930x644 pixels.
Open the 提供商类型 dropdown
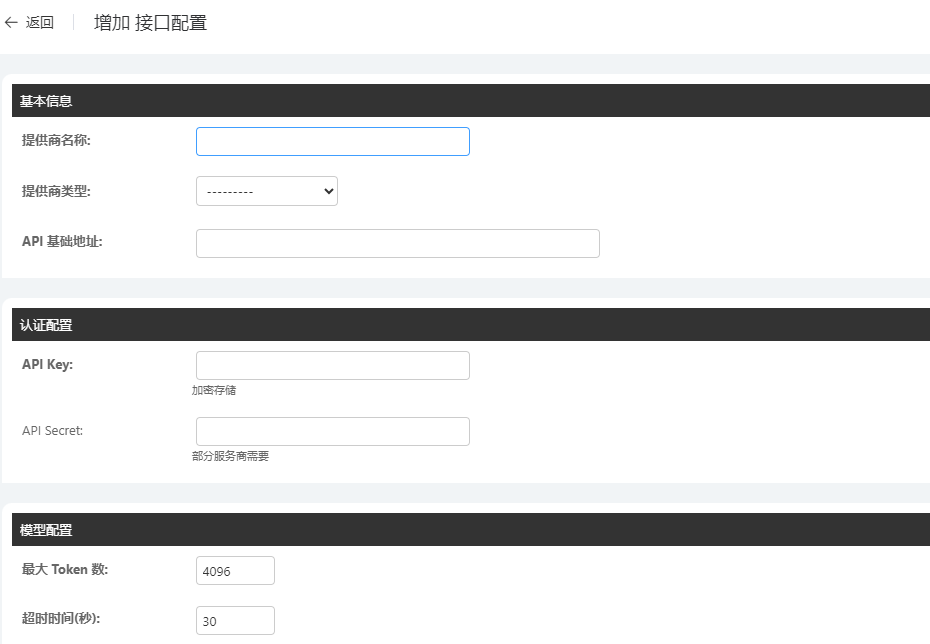tap(266, 191)
